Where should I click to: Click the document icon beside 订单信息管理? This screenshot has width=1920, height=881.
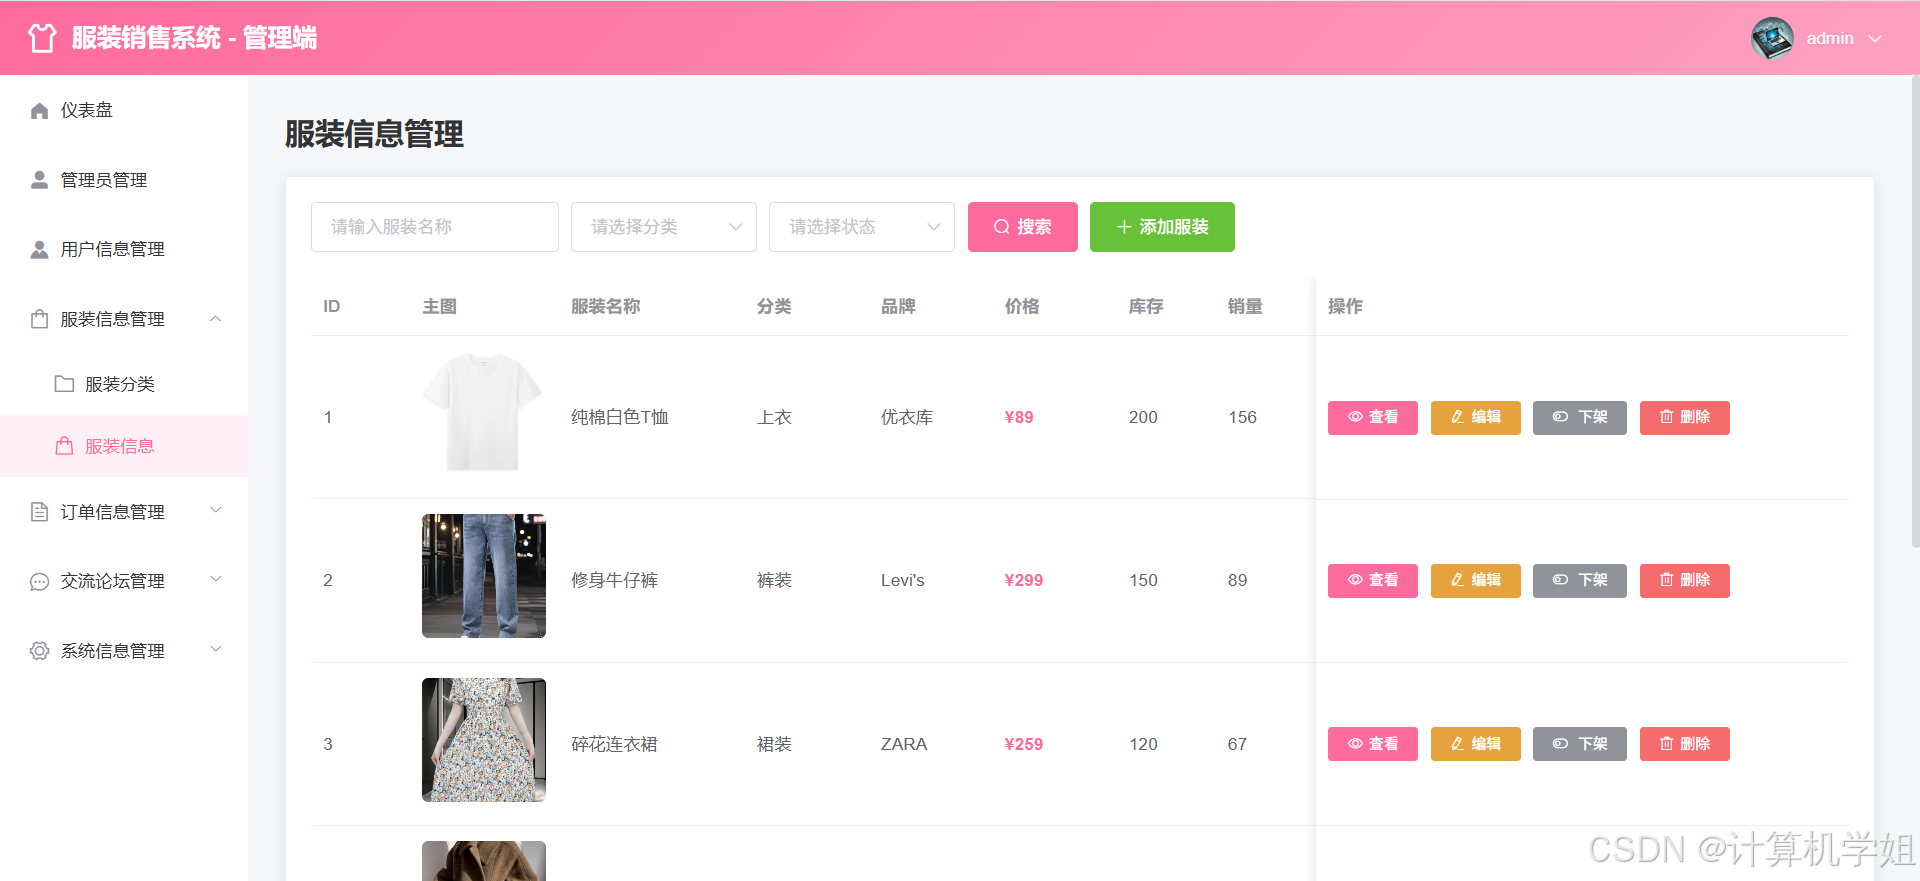coord(39,512)
